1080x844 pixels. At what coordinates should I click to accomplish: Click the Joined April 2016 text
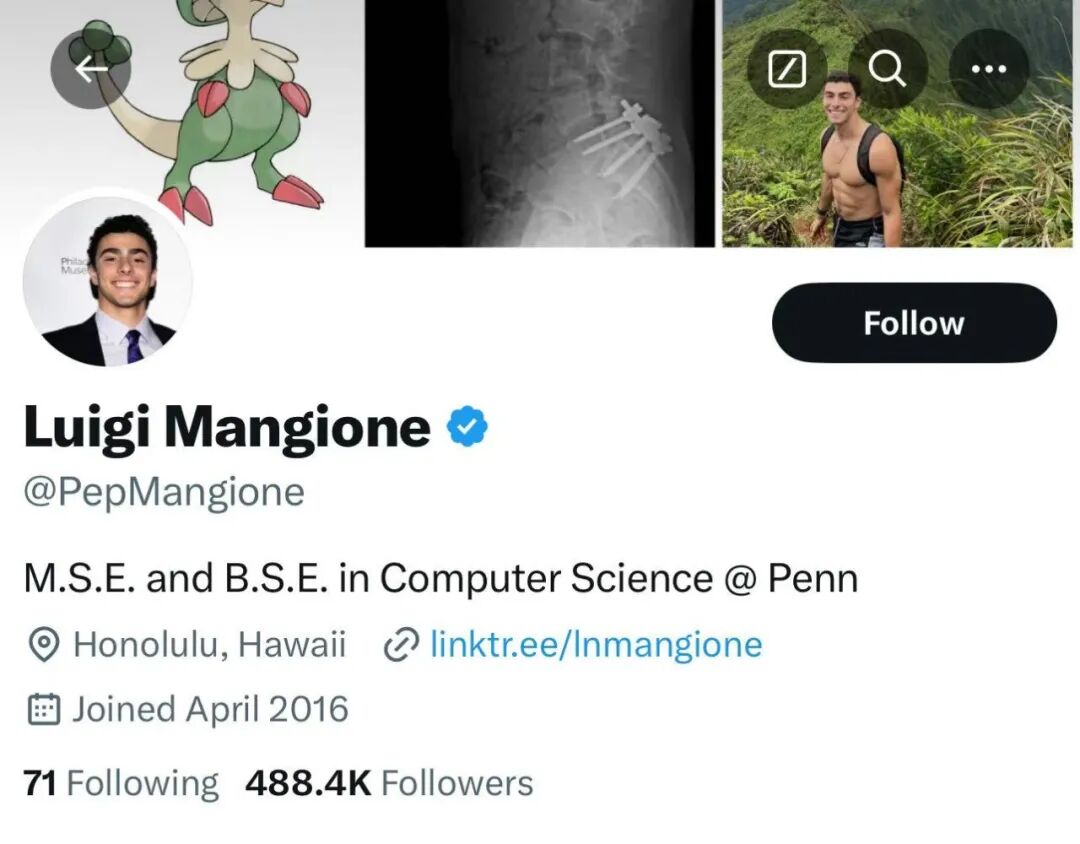coord(210,710)
